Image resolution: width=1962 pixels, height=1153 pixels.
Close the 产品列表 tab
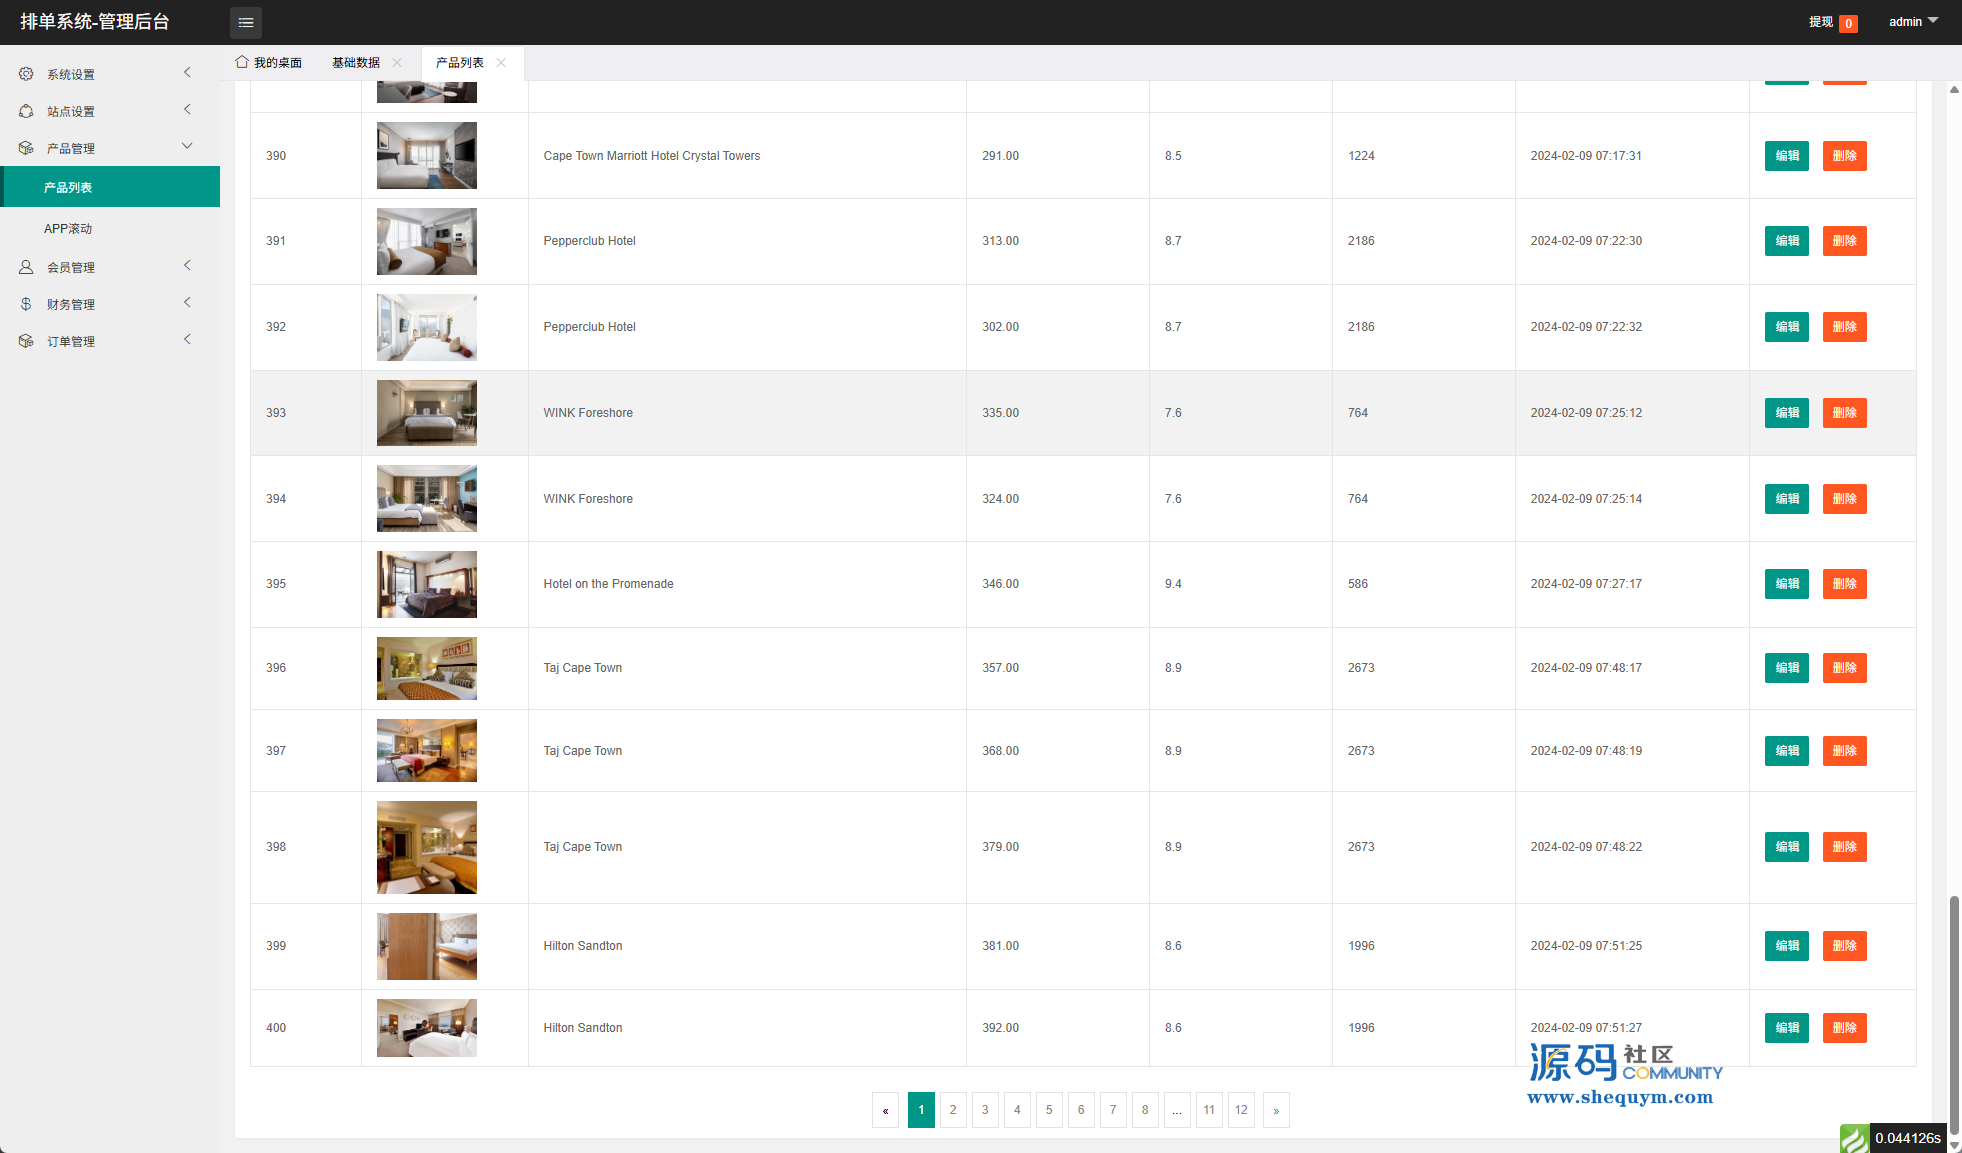tap(501, 62)
